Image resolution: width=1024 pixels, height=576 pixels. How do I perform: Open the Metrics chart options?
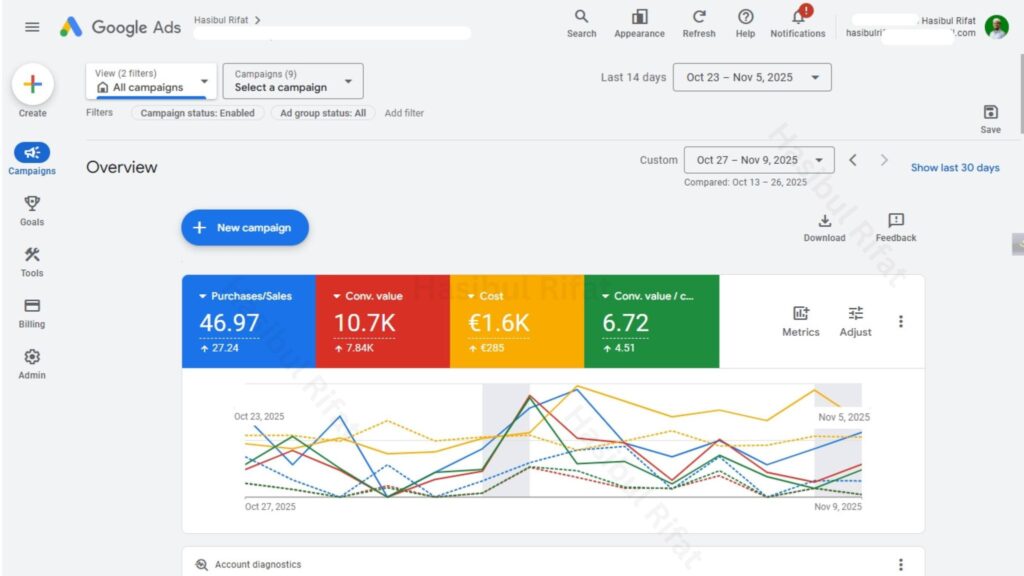click(800, 314)
